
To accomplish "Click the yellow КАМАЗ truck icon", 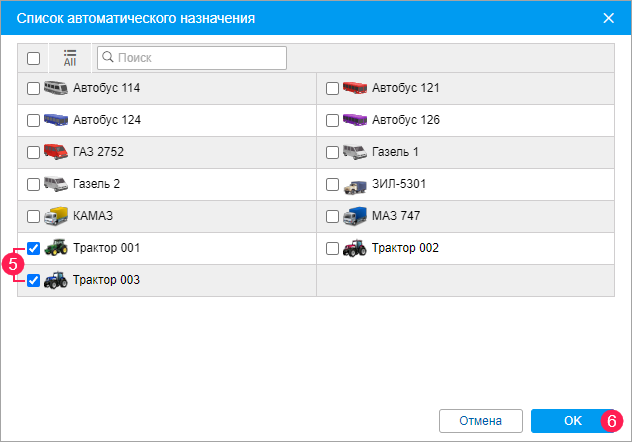I will pos(56,216).
